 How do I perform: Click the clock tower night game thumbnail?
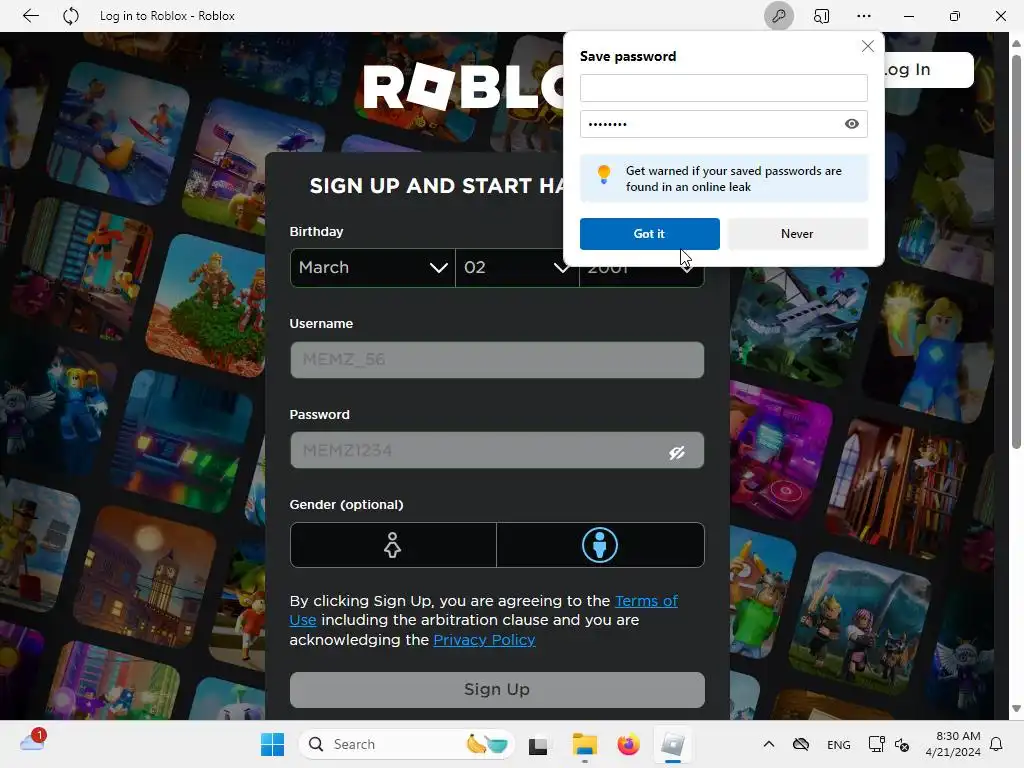point(145,578)
